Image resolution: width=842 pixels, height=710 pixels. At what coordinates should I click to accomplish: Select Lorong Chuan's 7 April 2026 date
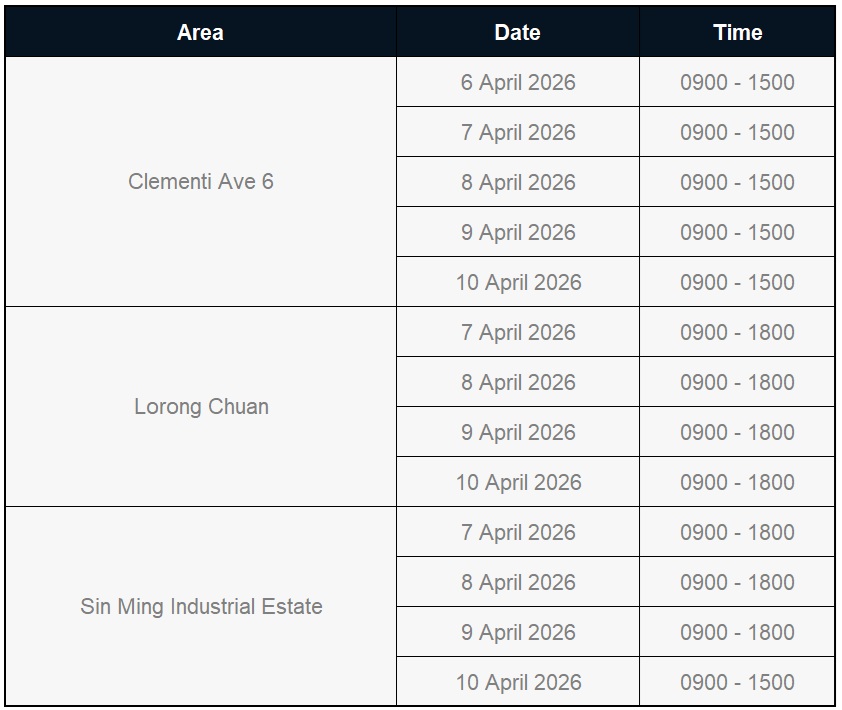pyautogui.click(x=517, y=332)
